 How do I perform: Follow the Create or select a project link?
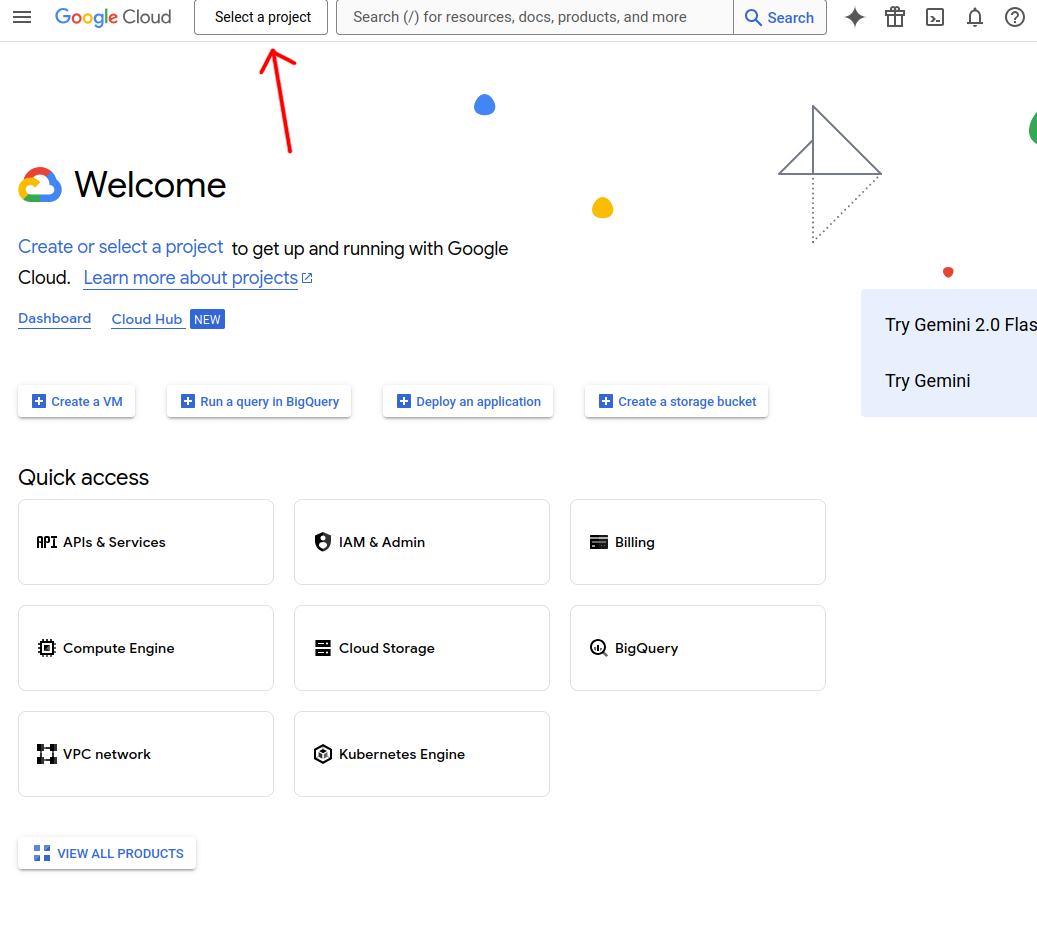pos(120,247)
